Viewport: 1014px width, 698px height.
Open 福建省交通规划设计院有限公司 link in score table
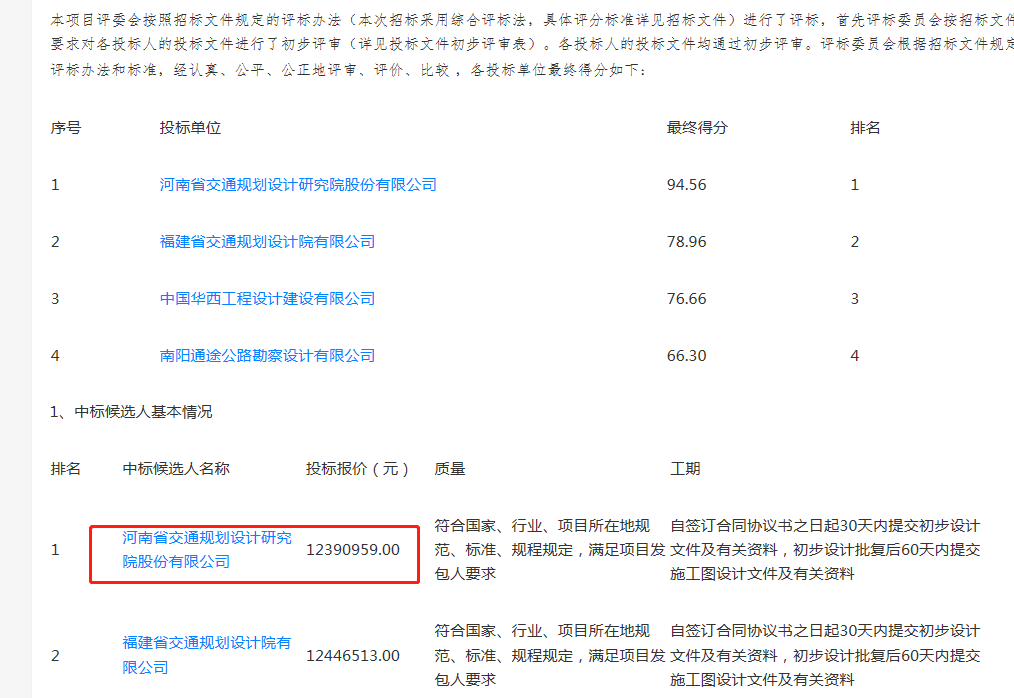(x=267, y=242)
